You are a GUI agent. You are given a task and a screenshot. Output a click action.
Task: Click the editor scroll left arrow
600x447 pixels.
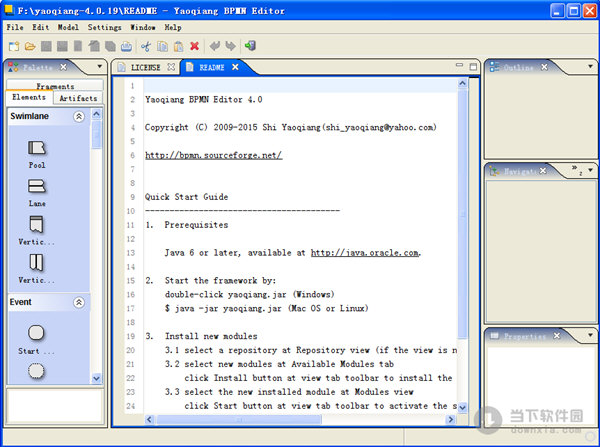150,419
